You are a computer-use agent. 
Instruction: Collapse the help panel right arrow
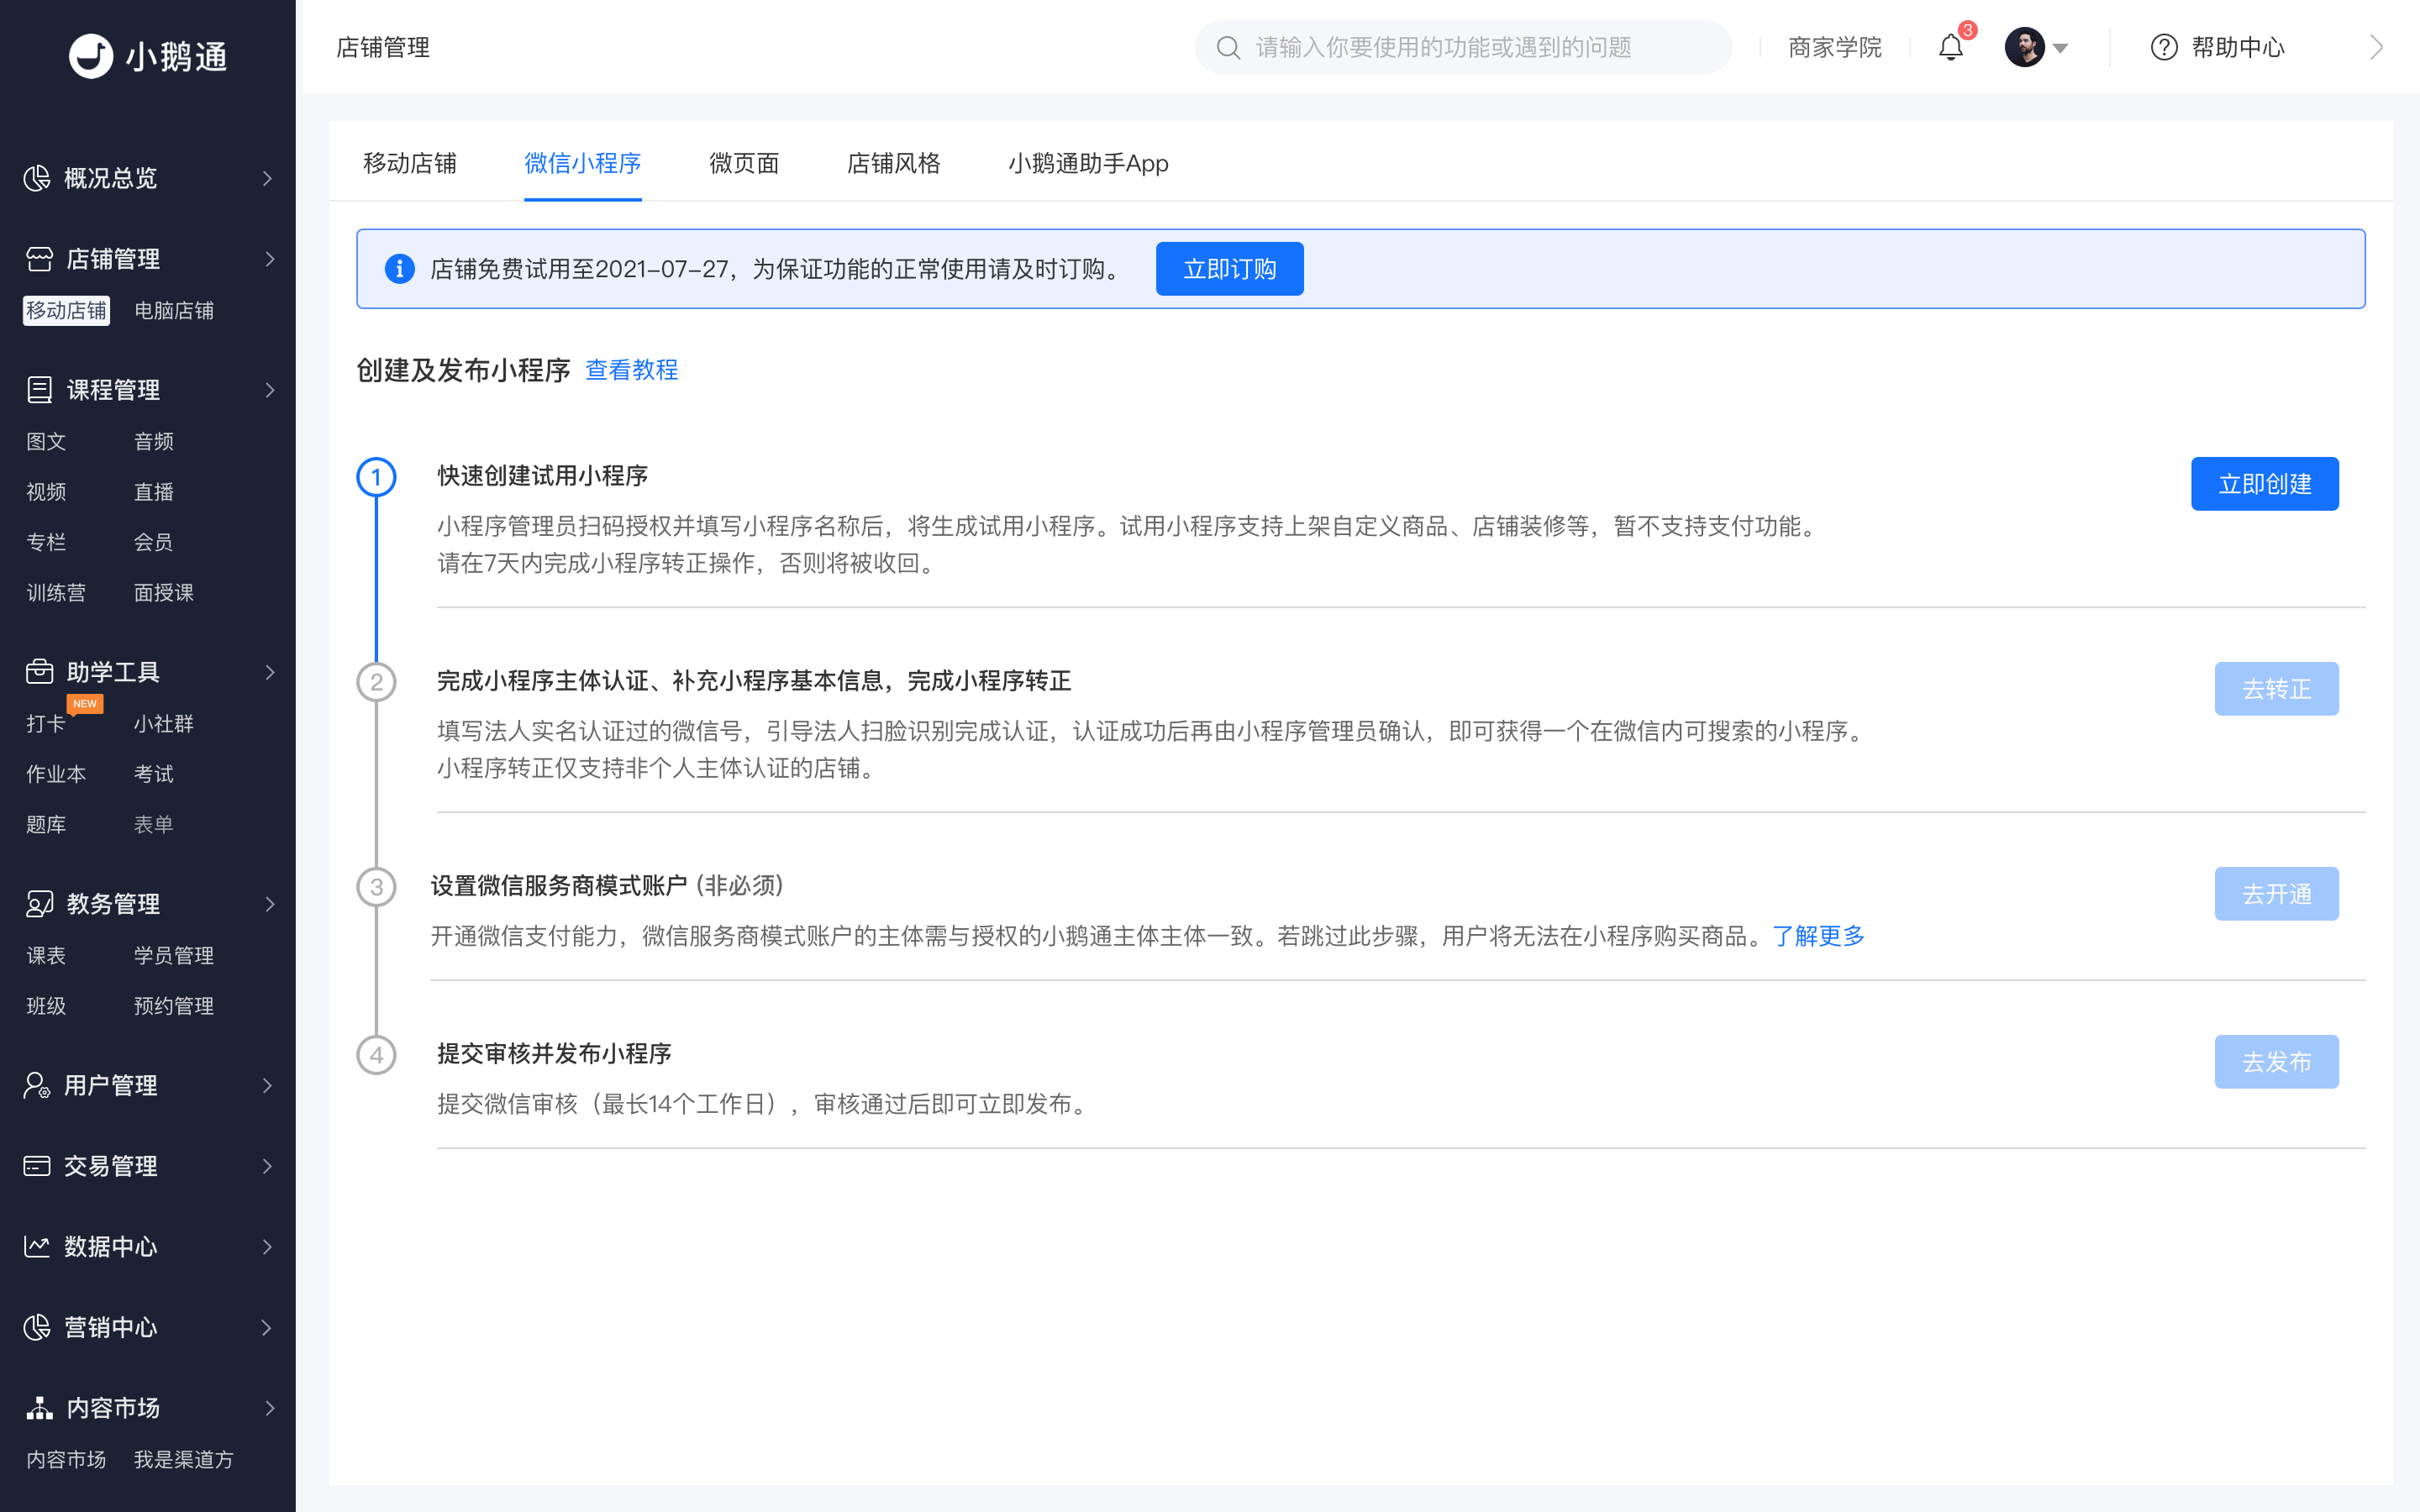pos(2377,47)
